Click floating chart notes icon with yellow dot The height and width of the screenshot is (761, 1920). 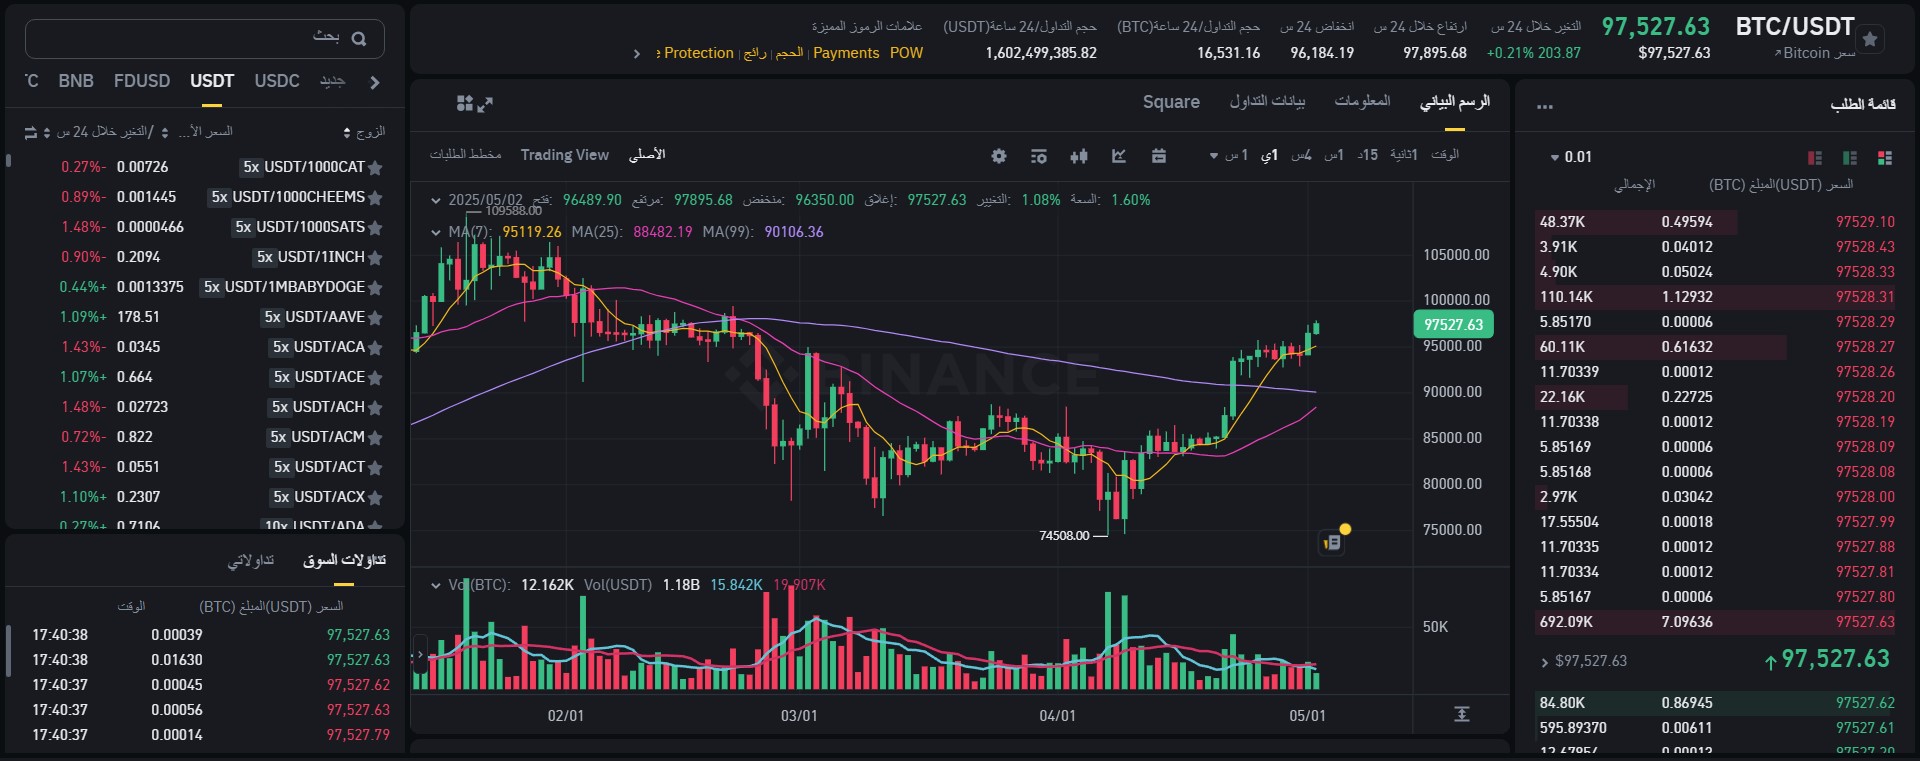click(x=1333, y=541)
